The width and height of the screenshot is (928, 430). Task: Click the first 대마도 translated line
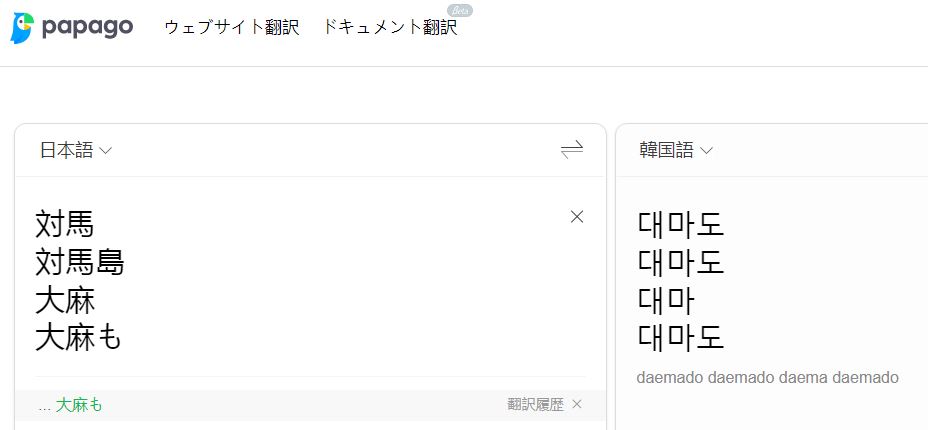point(681,225)
